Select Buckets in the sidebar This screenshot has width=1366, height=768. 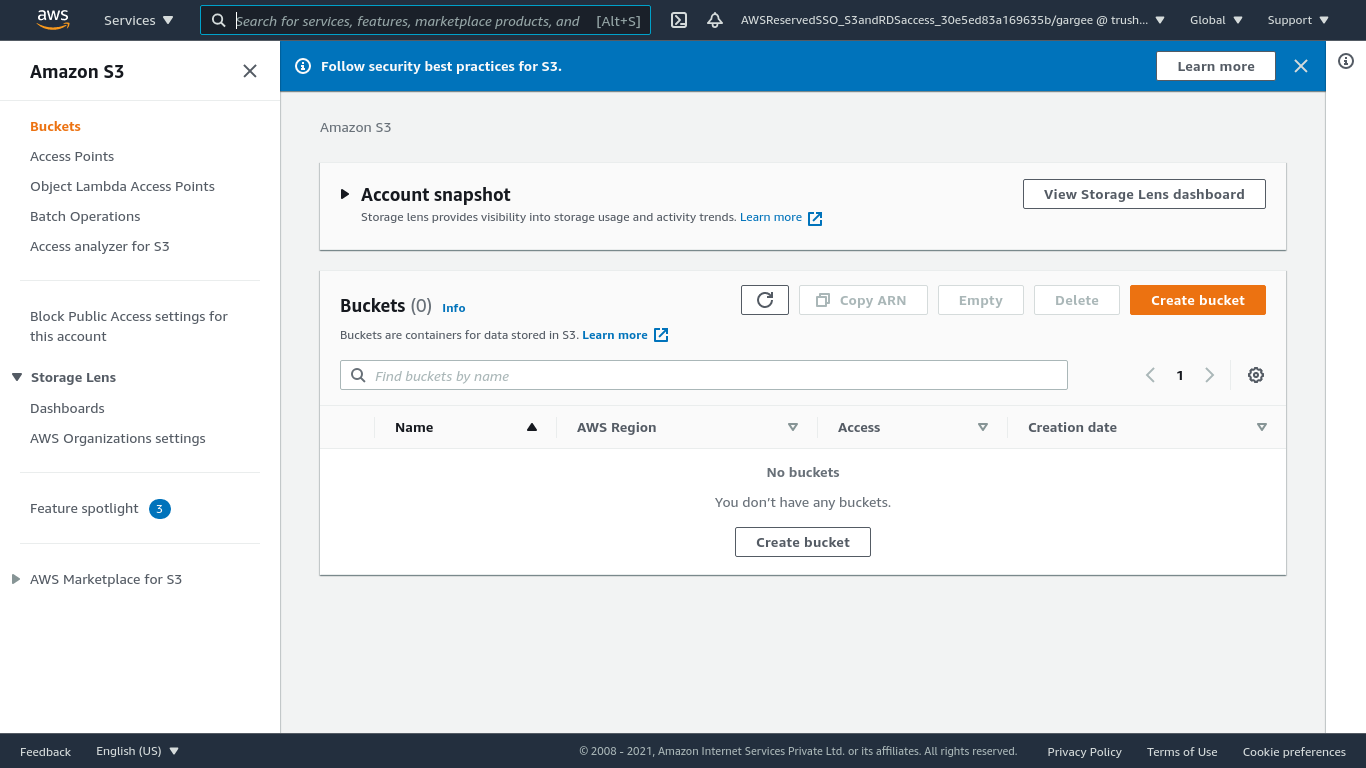pos(55,126)
